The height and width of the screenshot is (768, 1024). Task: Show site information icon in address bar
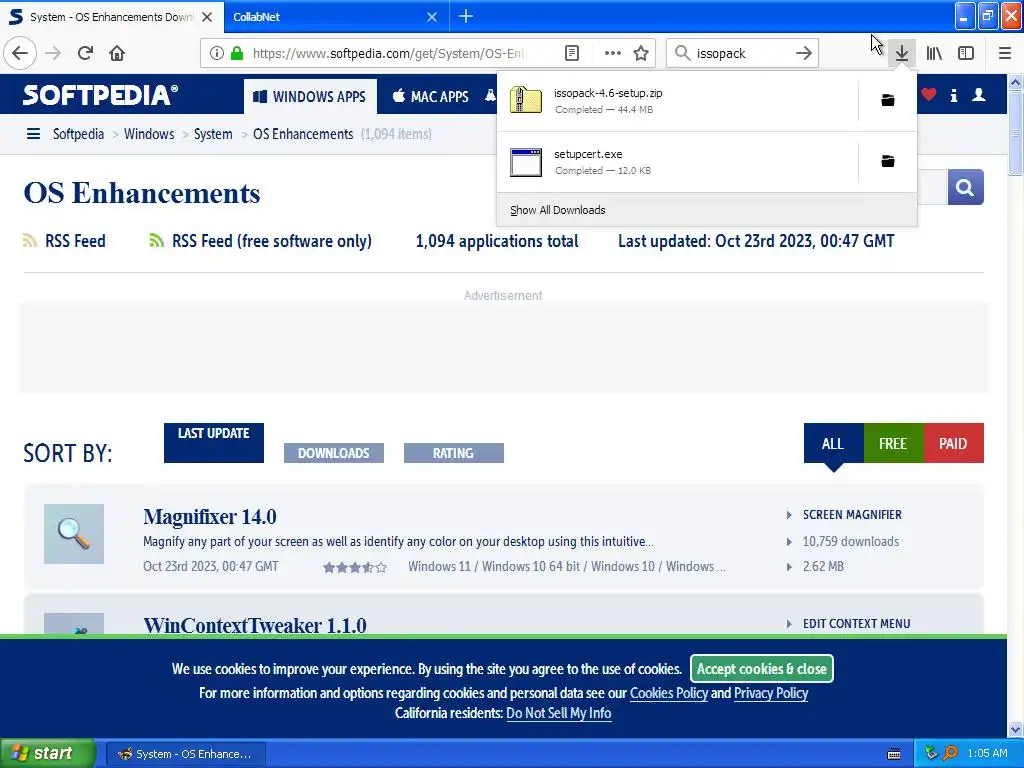(217, 53)
